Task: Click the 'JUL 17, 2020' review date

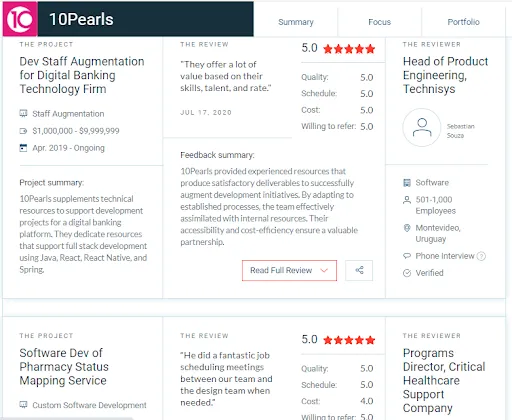Action: click(x=206, y=113)
